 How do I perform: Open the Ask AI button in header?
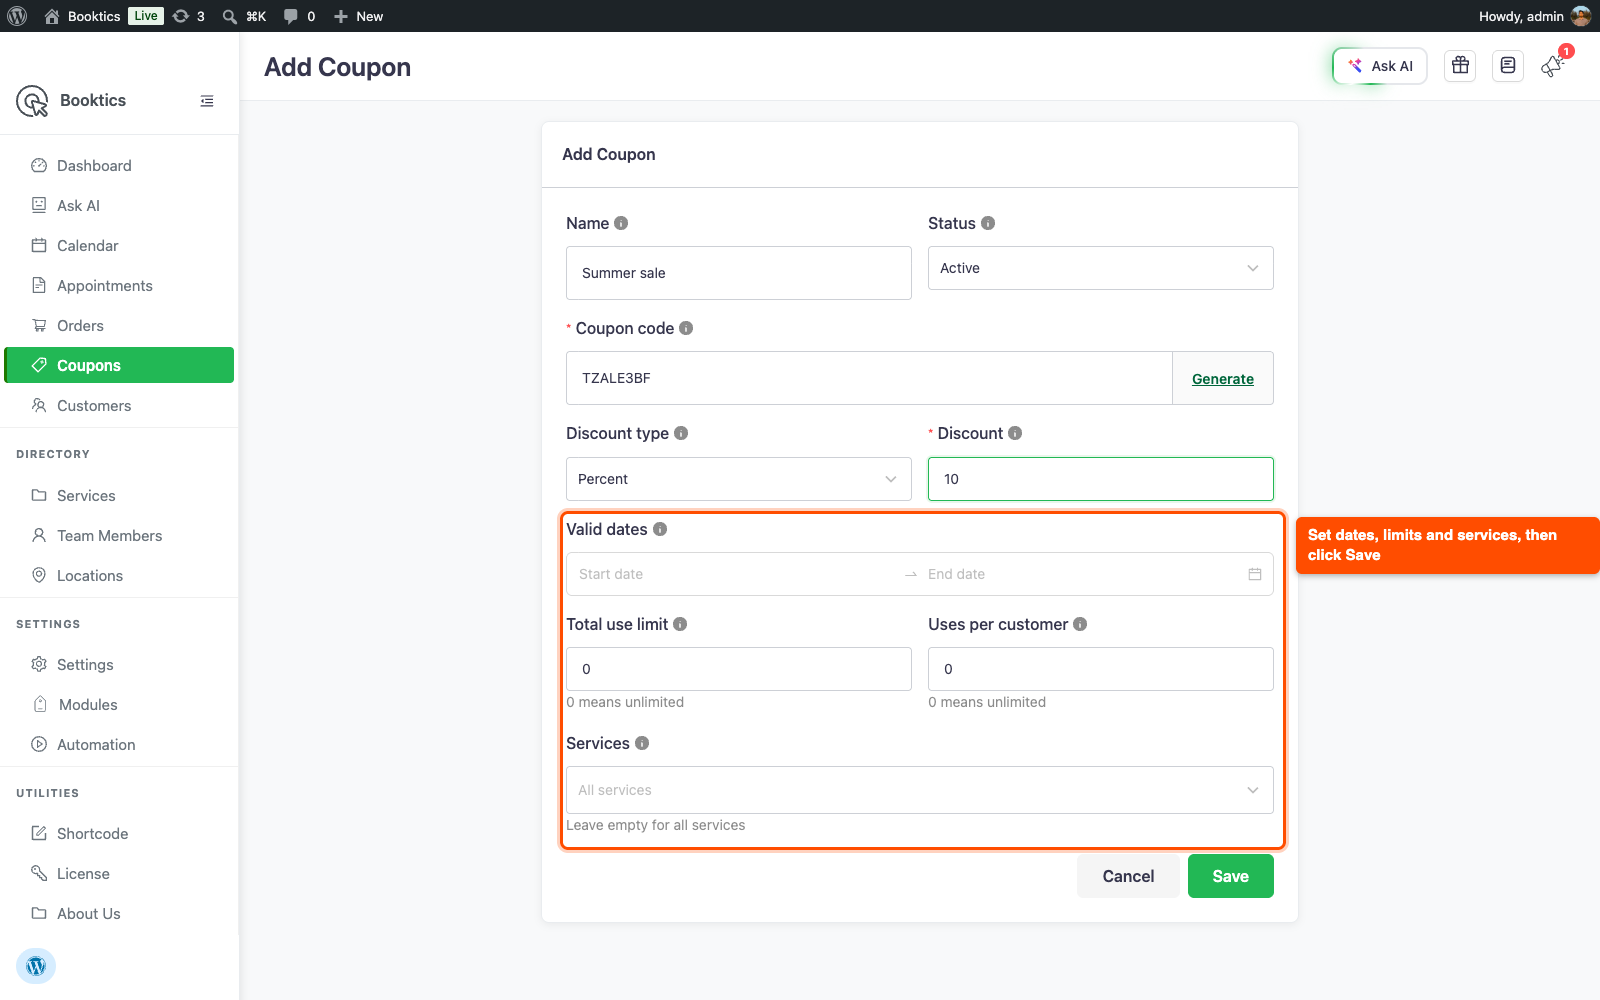click(1380, 66)
